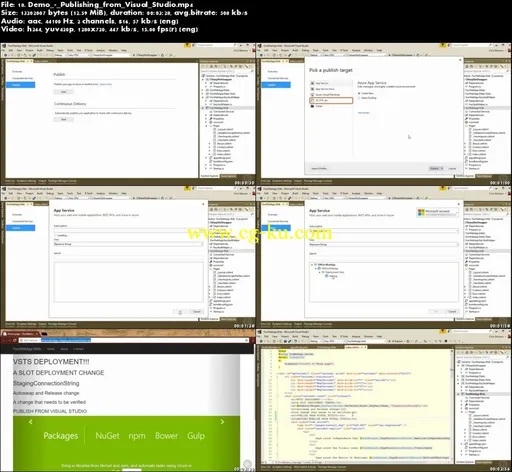512x472 pixels.
Task: Click reload icon in the browser frame
Action: [x=14, y=340]
